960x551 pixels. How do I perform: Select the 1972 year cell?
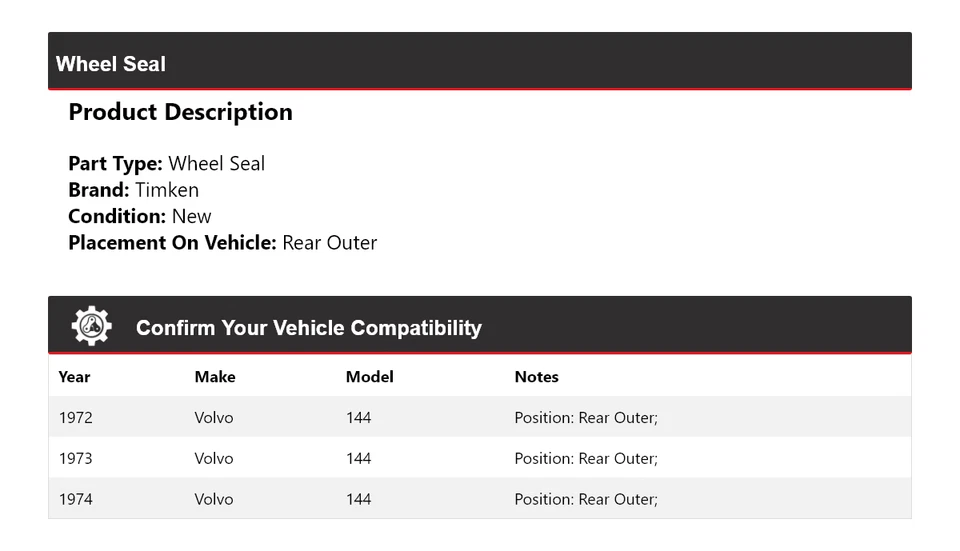76,418
